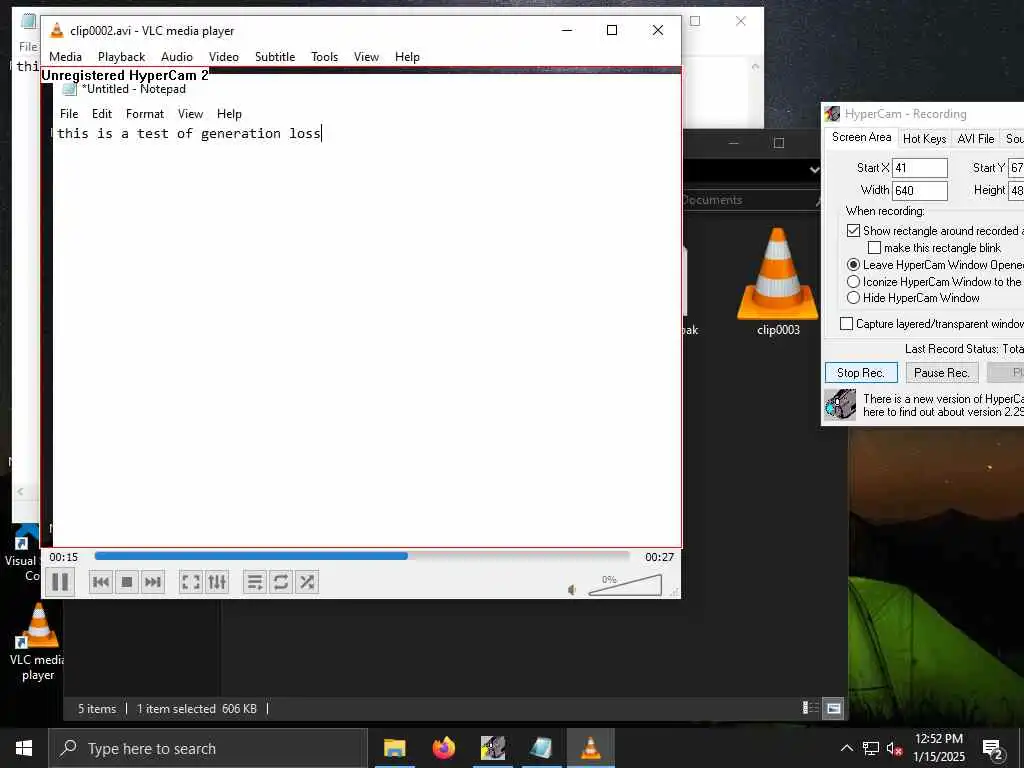Click the new HyperCam version notice link

click(943, 405)
